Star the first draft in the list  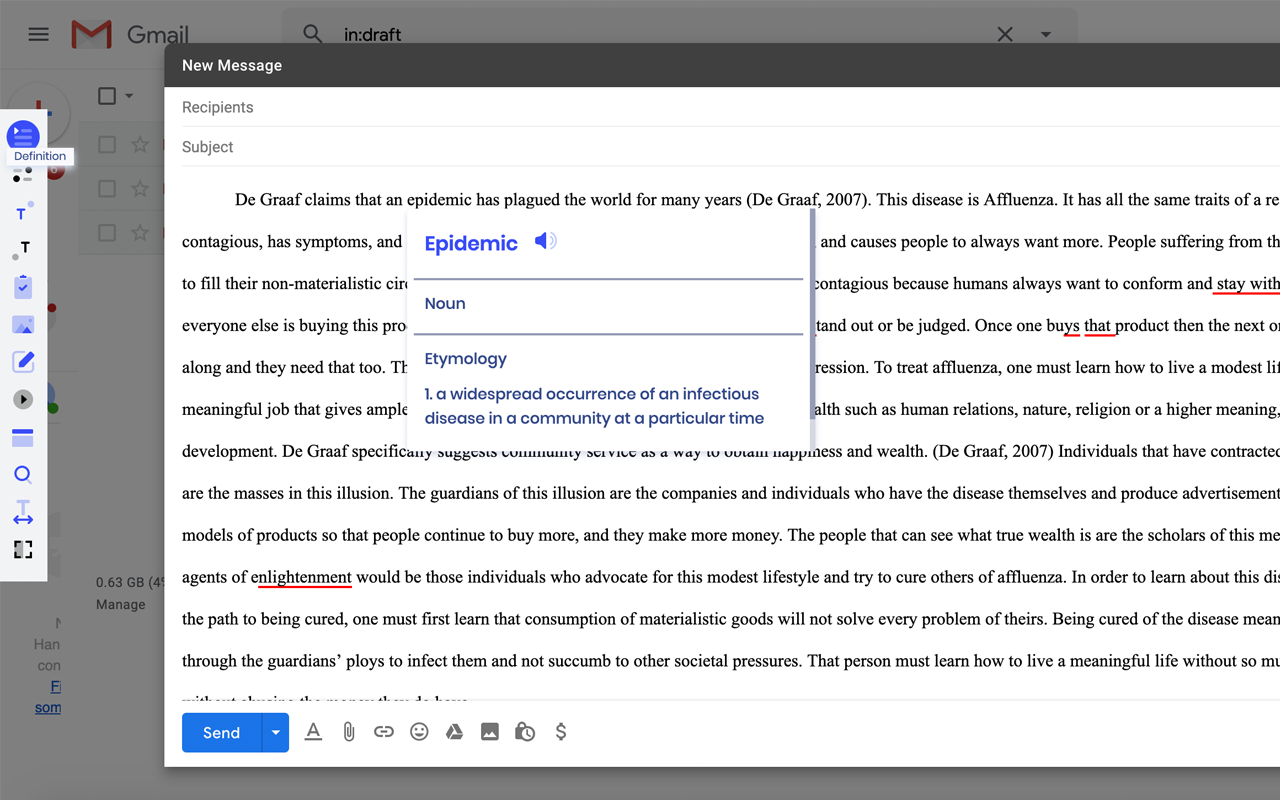pos(138,144)
